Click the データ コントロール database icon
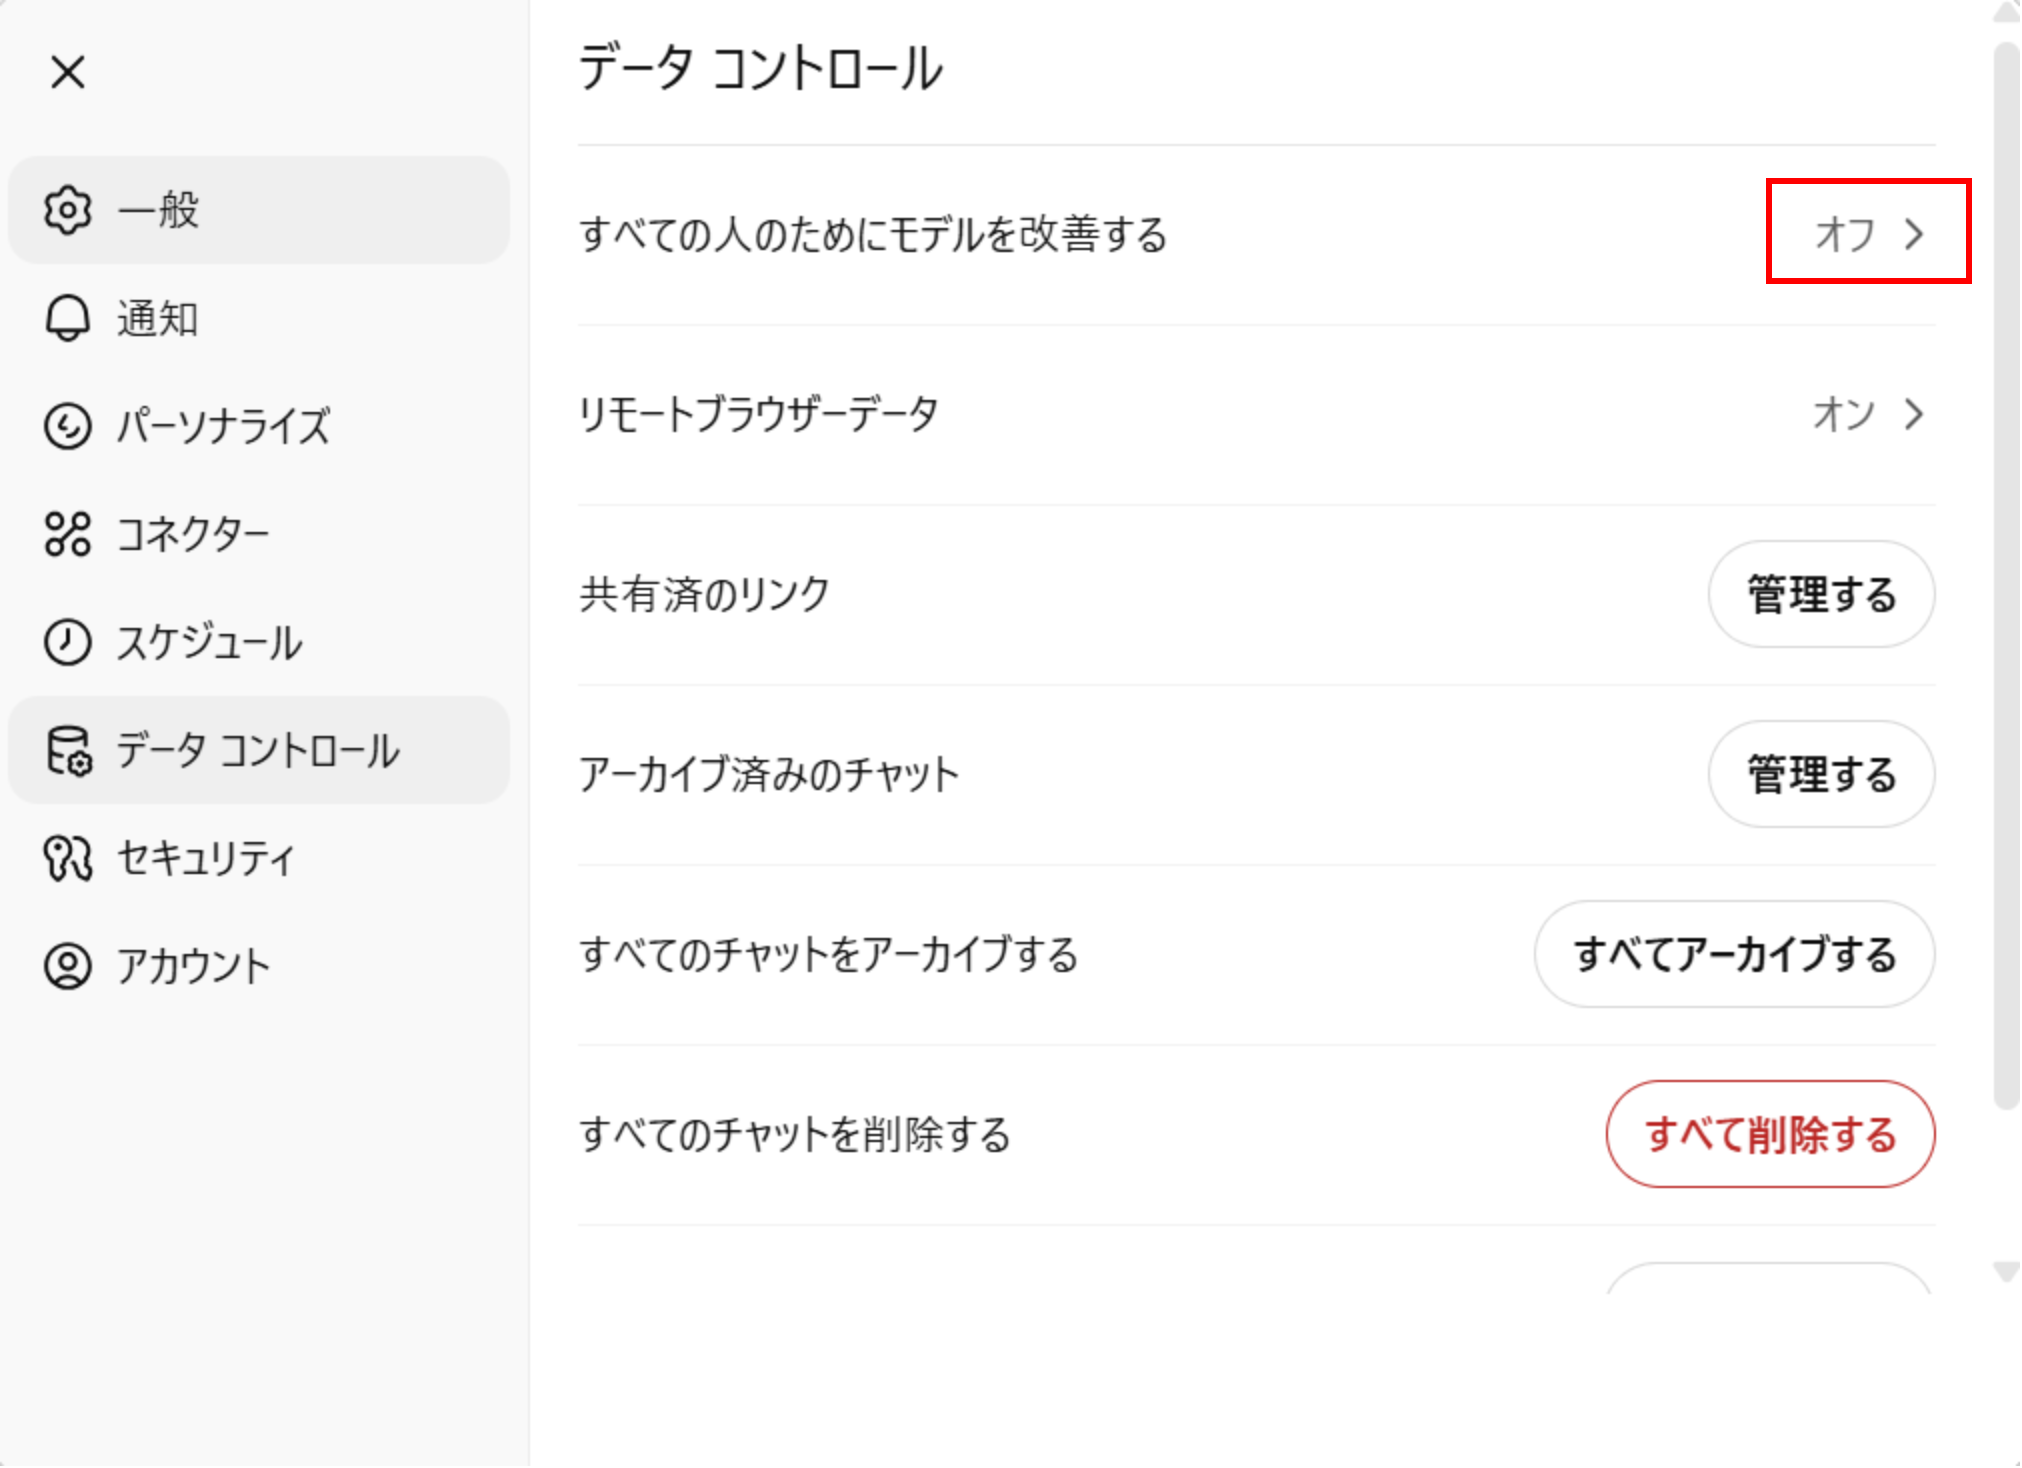 click(67, 751)
